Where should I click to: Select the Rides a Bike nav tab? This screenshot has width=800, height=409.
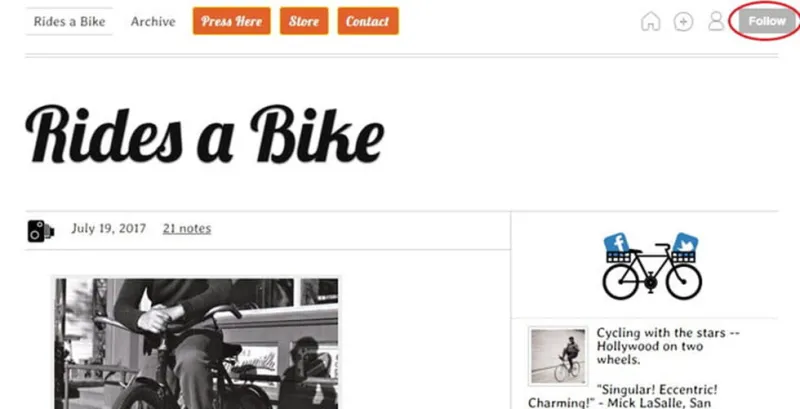(69, 21)
